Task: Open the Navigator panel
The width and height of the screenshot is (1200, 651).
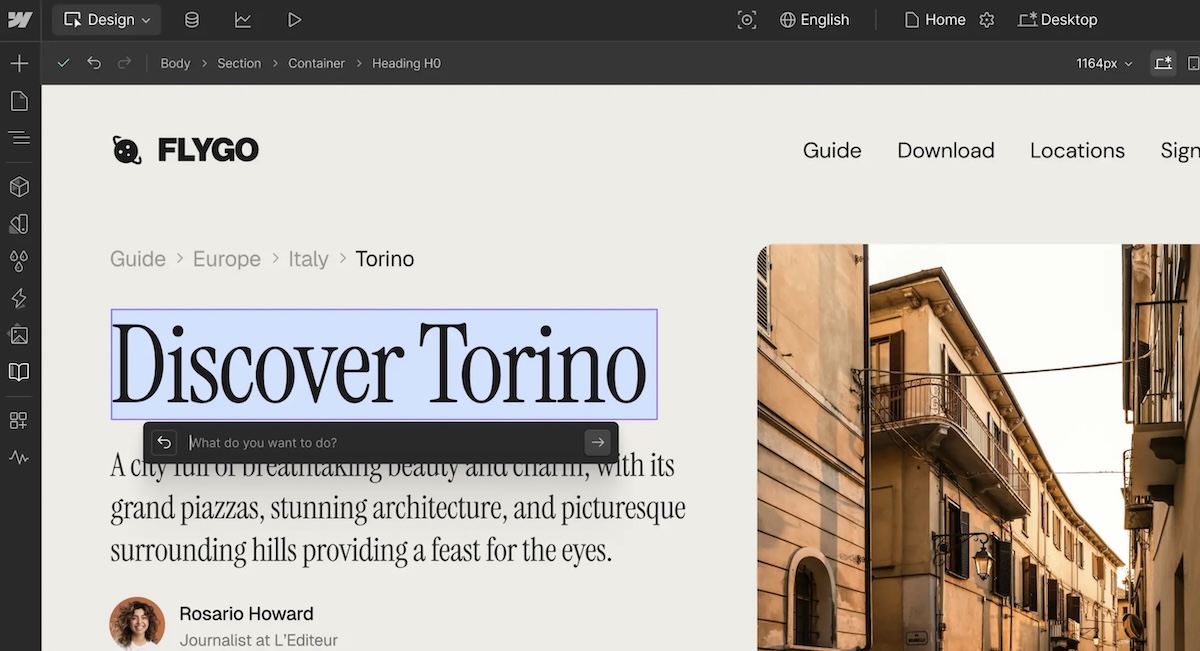Action: click(x=19, y=138)
